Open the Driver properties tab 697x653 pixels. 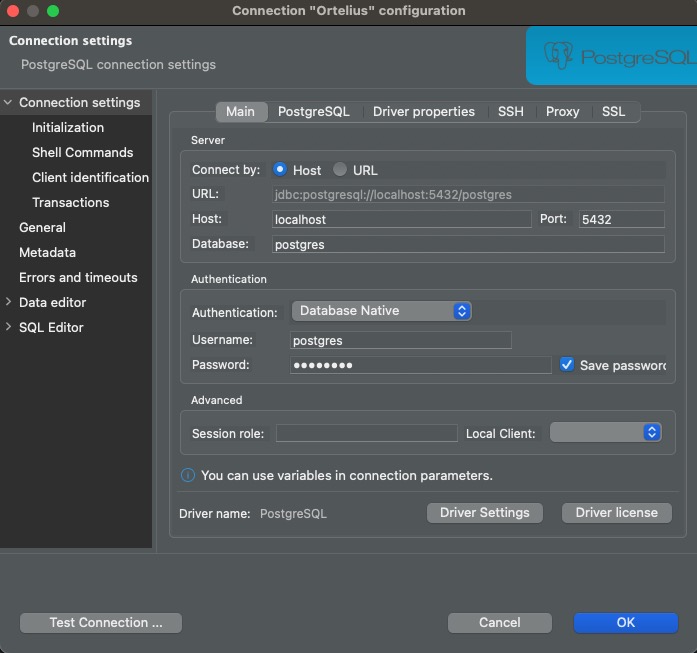click(424, 112)
